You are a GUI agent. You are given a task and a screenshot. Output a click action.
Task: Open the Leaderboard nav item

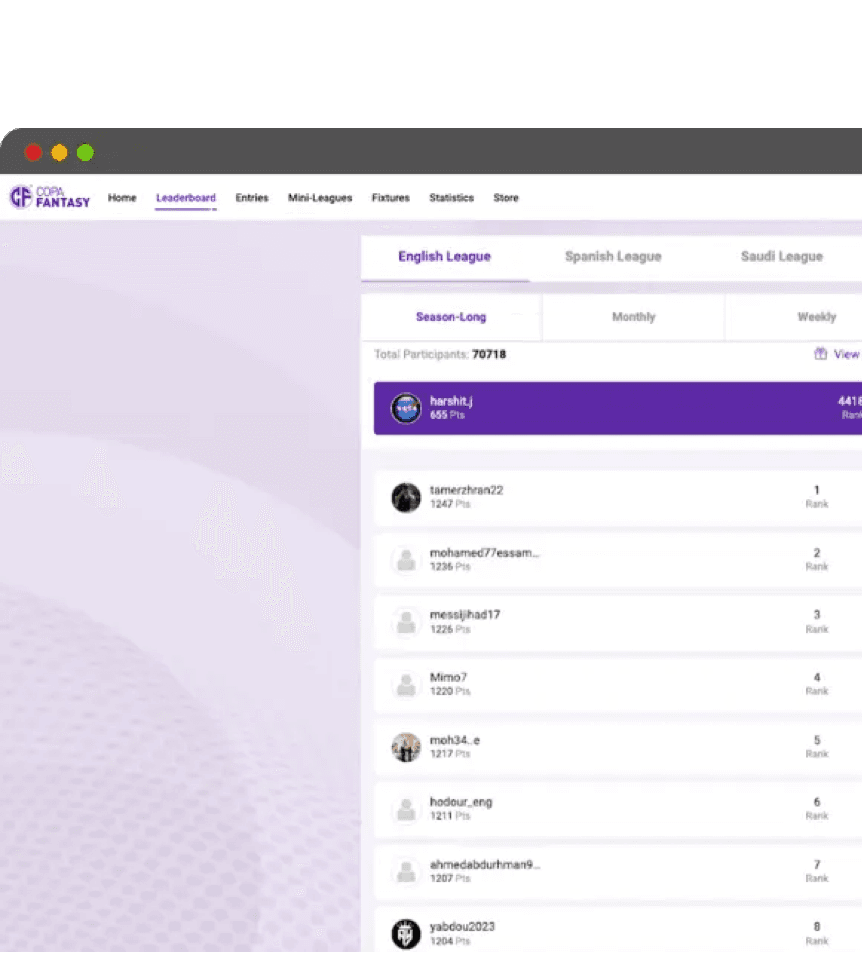[186, 198]
